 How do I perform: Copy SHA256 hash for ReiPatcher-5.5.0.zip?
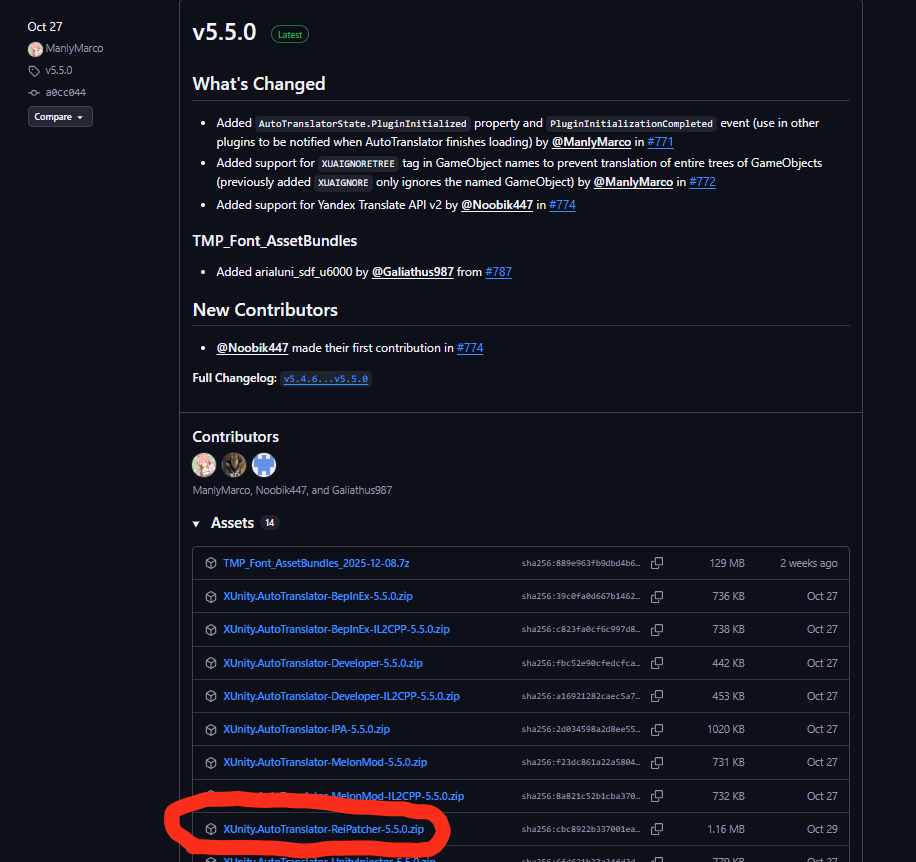pos(657,829)
